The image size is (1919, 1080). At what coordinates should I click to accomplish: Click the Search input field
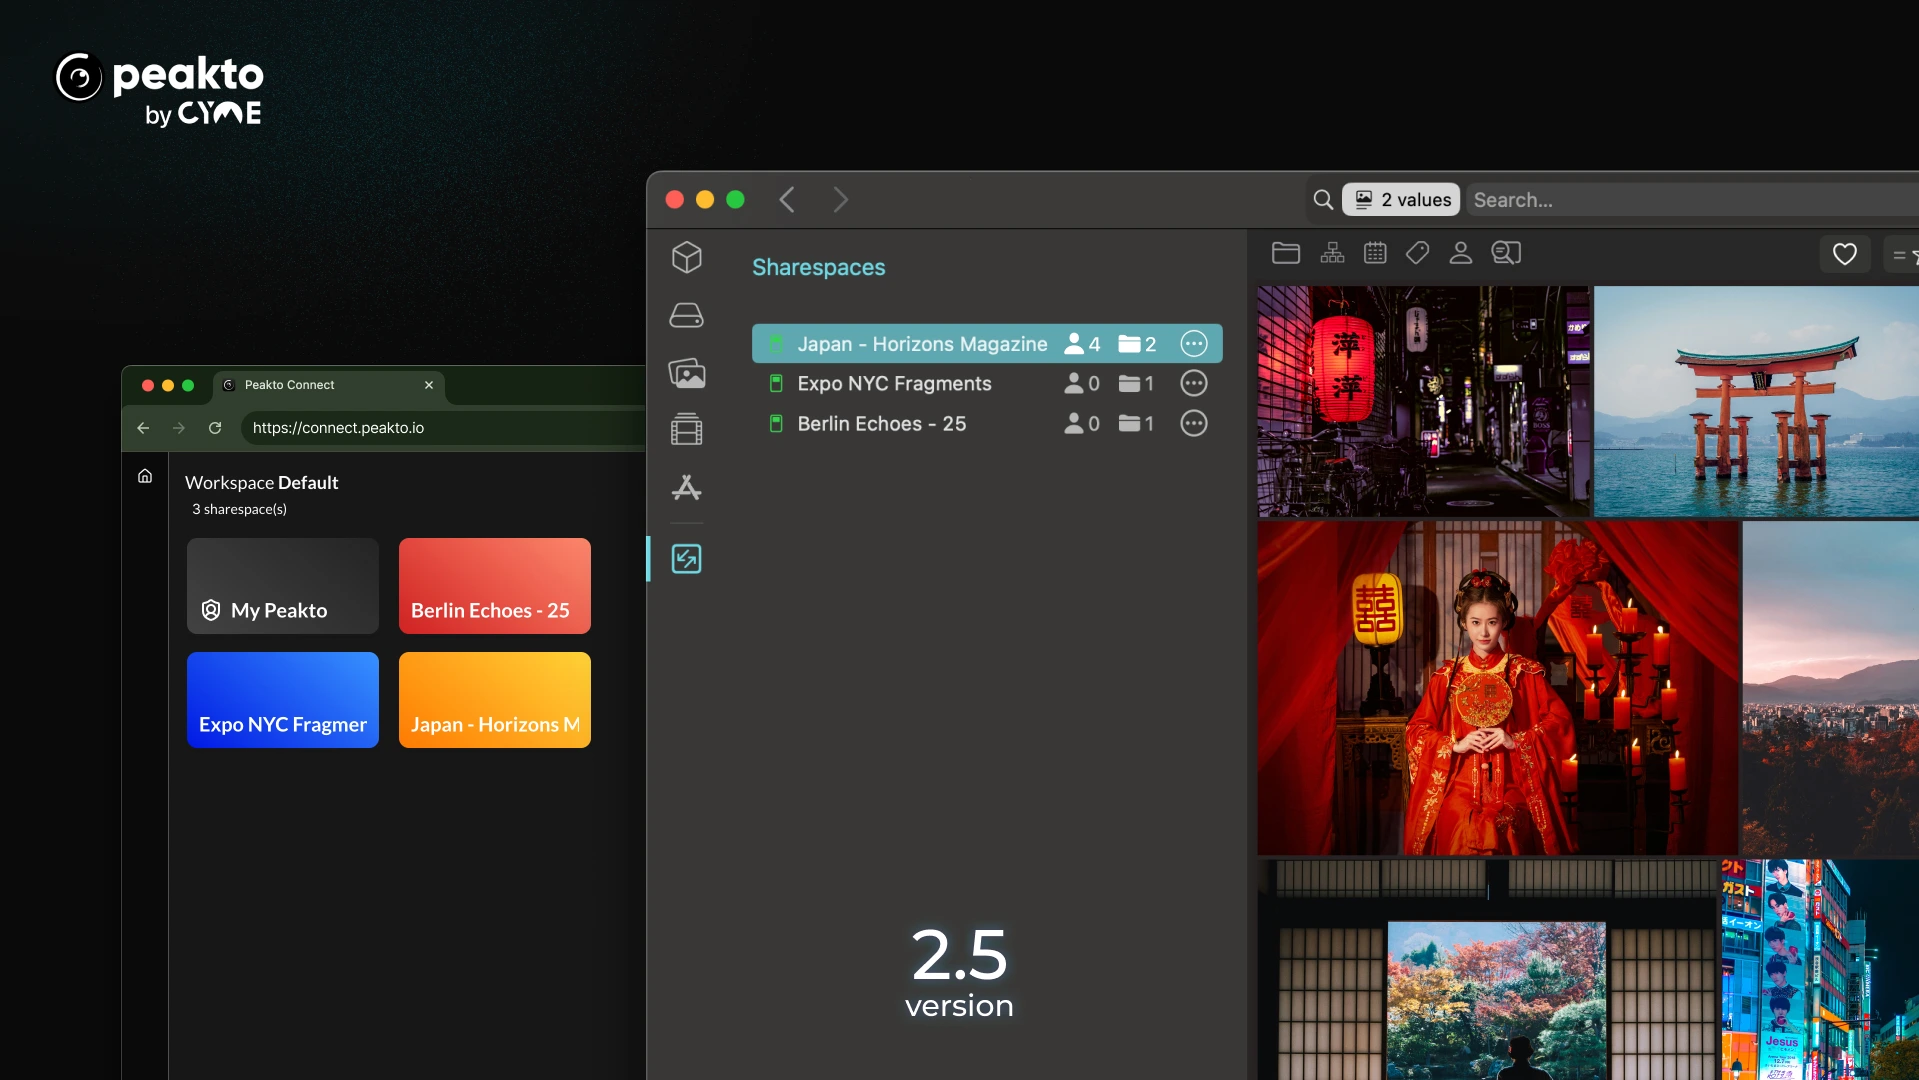point(1690,200)
